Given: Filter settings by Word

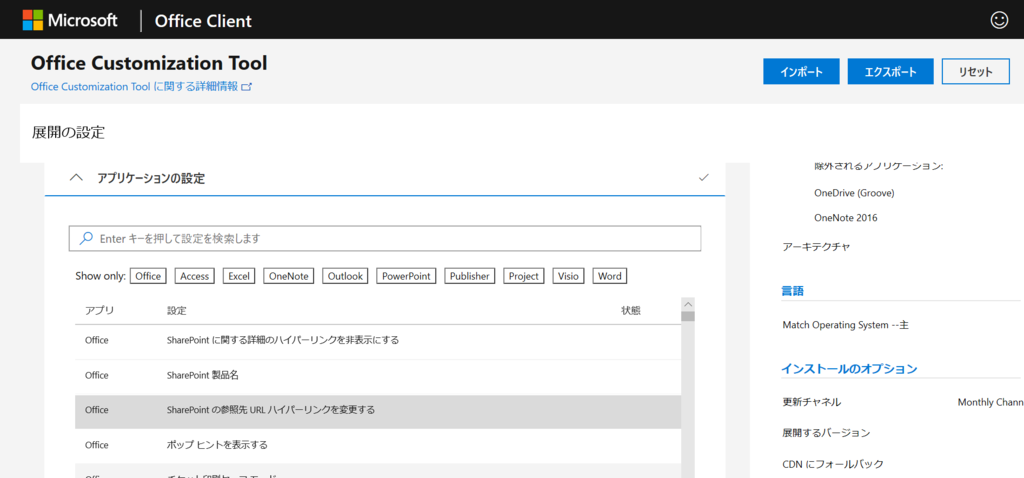Looking at the screenshot, I should (609, 276).
